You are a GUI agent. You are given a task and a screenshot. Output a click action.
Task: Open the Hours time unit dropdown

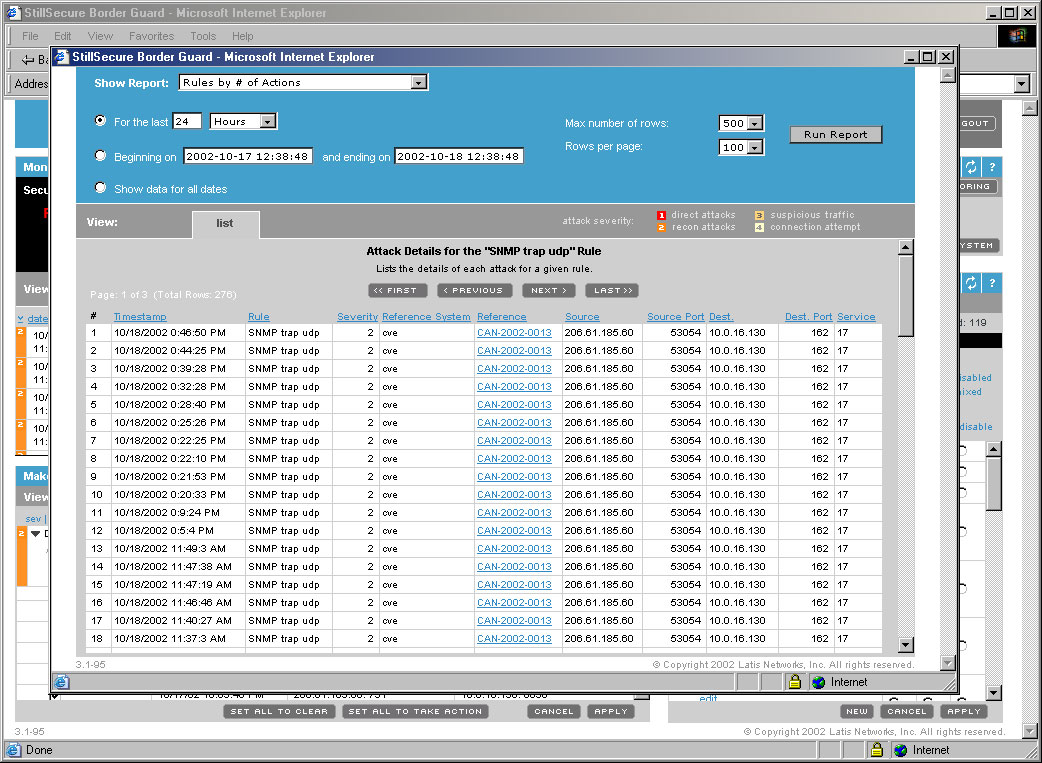tap(268, 122)
